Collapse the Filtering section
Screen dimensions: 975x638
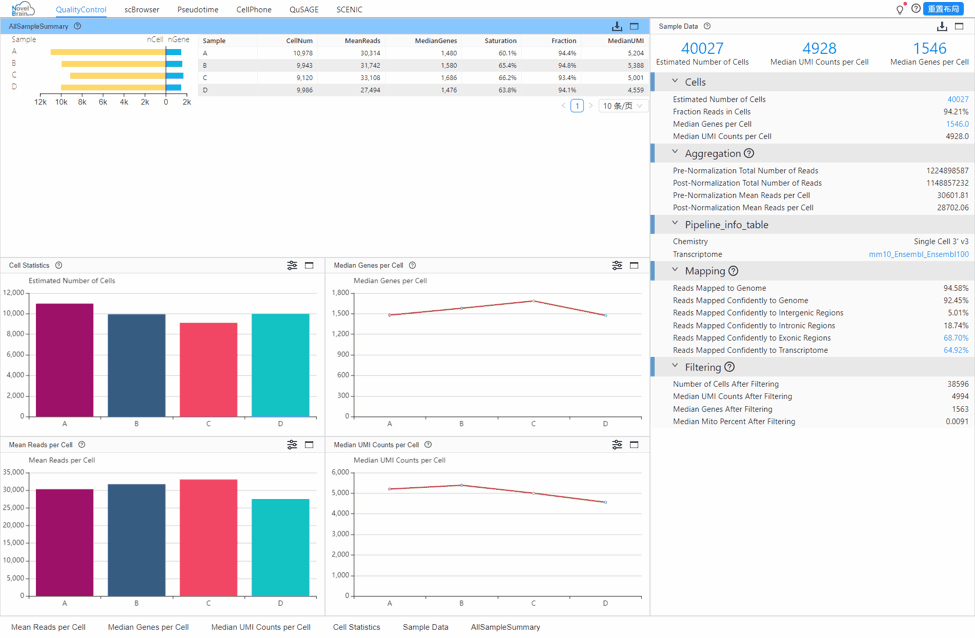pos(675,367)
